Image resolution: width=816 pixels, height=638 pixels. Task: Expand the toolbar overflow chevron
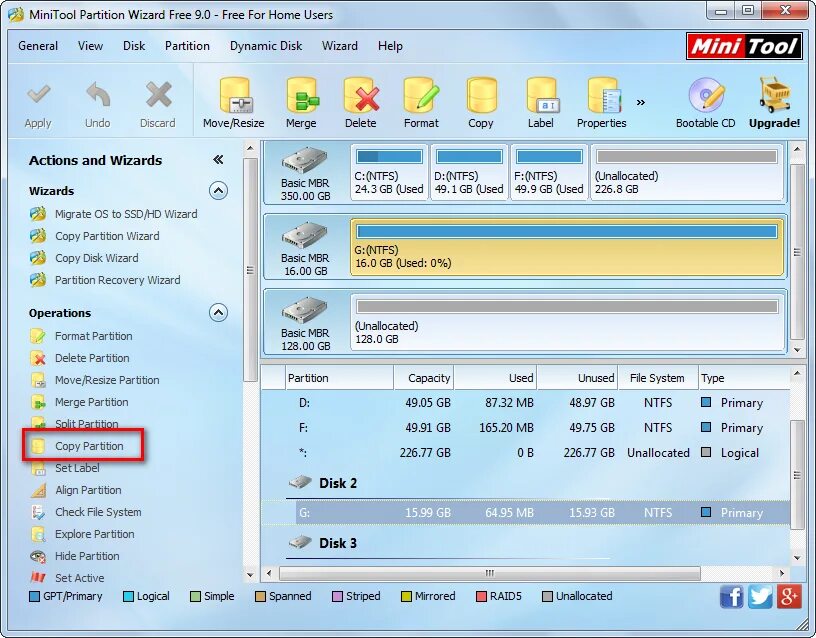pyautogui.click(x=641, y=102)
